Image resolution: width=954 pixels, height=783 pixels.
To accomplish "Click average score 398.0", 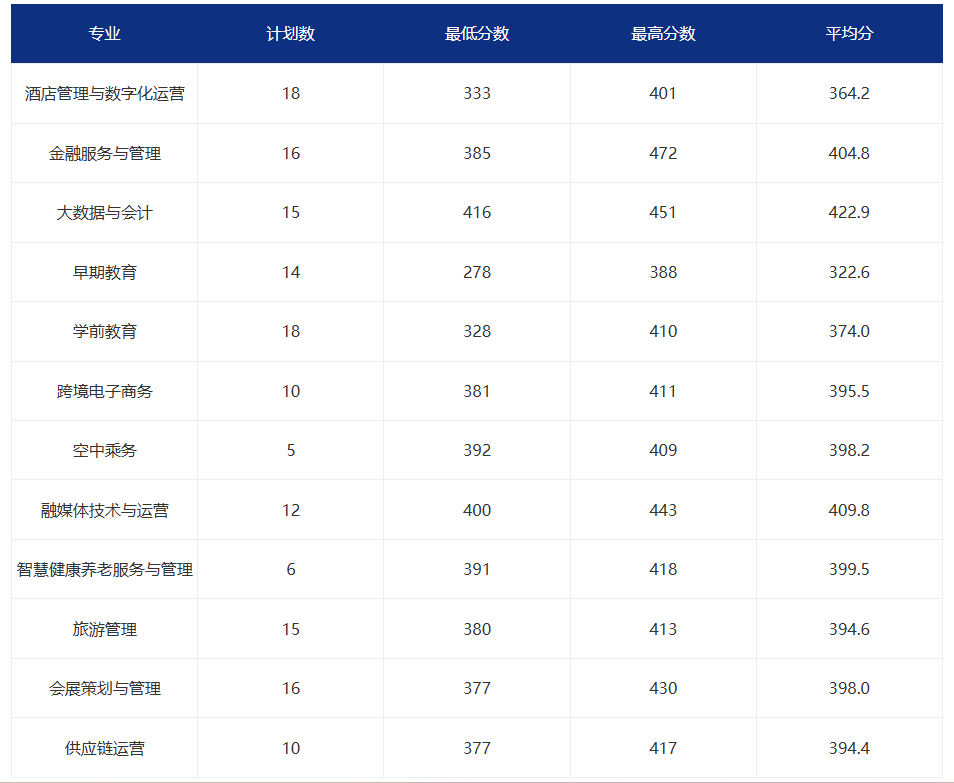I will pos(849,688).
